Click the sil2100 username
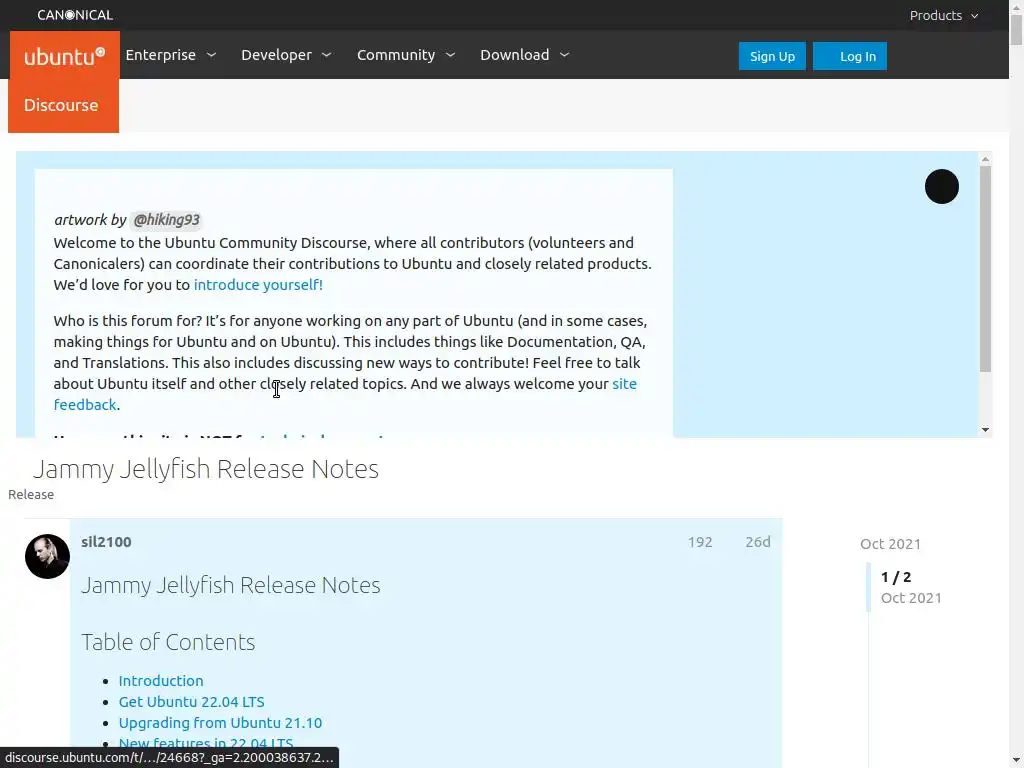 point(106,542)
